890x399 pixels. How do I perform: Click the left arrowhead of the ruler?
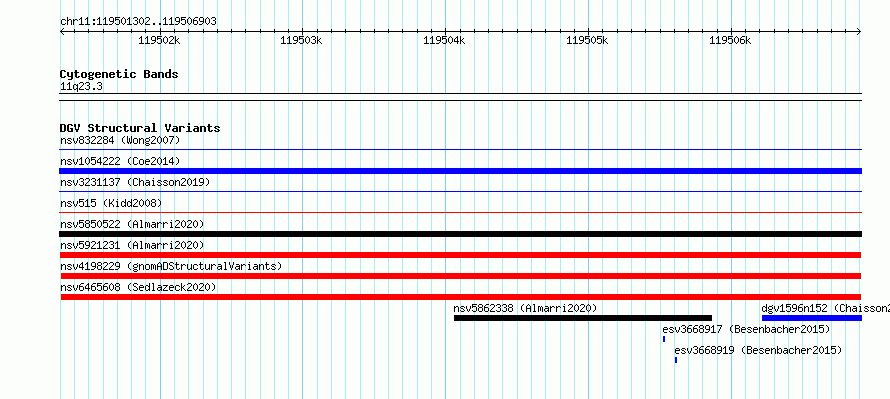tap(62, 32)
